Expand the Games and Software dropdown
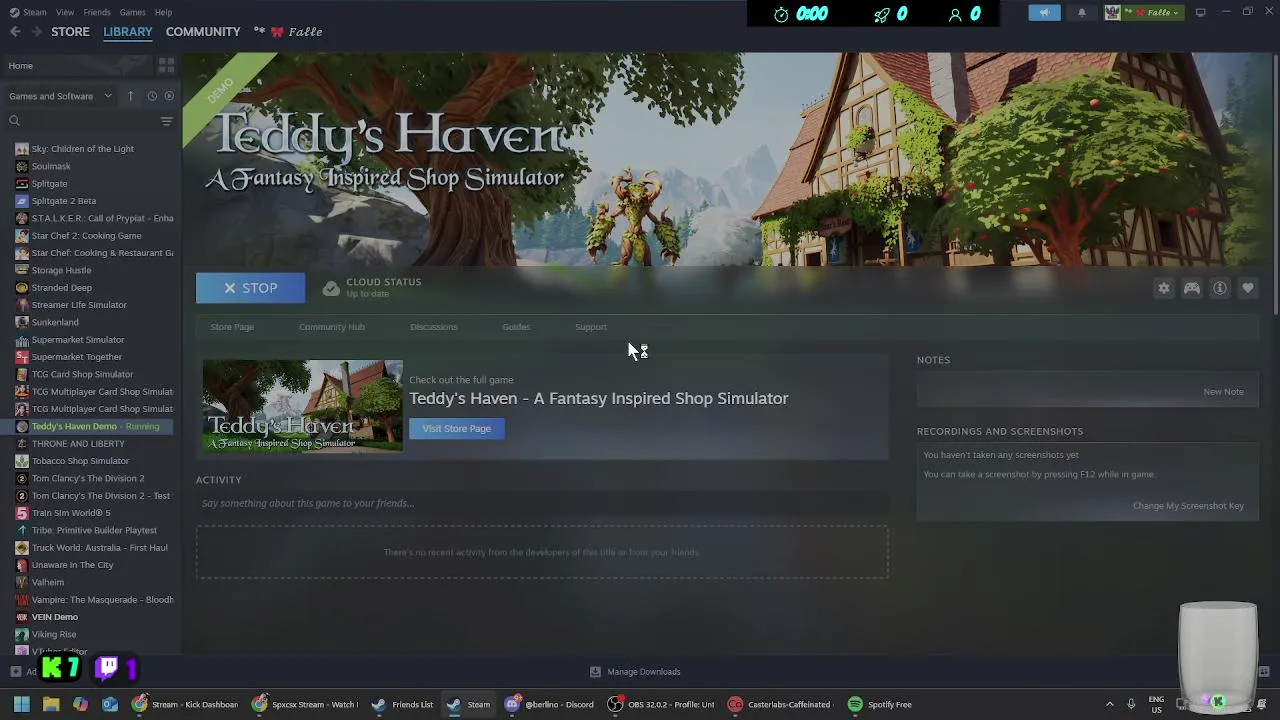The width and height of the screenshot is (1280, 720). pos(60,96)
